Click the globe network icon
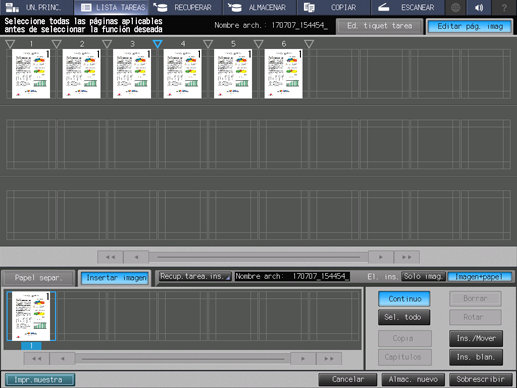Screen dimensions: 517x388 click(455, 7)
